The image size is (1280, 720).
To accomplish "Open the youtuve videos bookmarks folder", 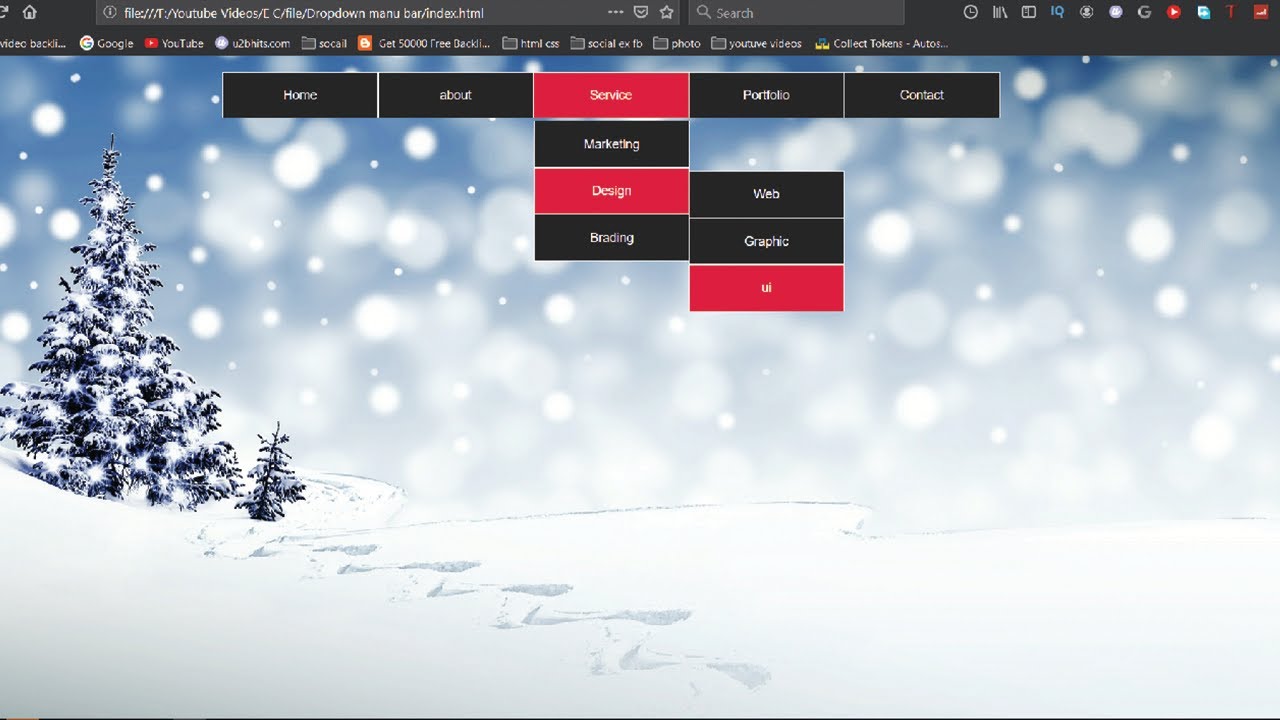I will coord(756,43).
